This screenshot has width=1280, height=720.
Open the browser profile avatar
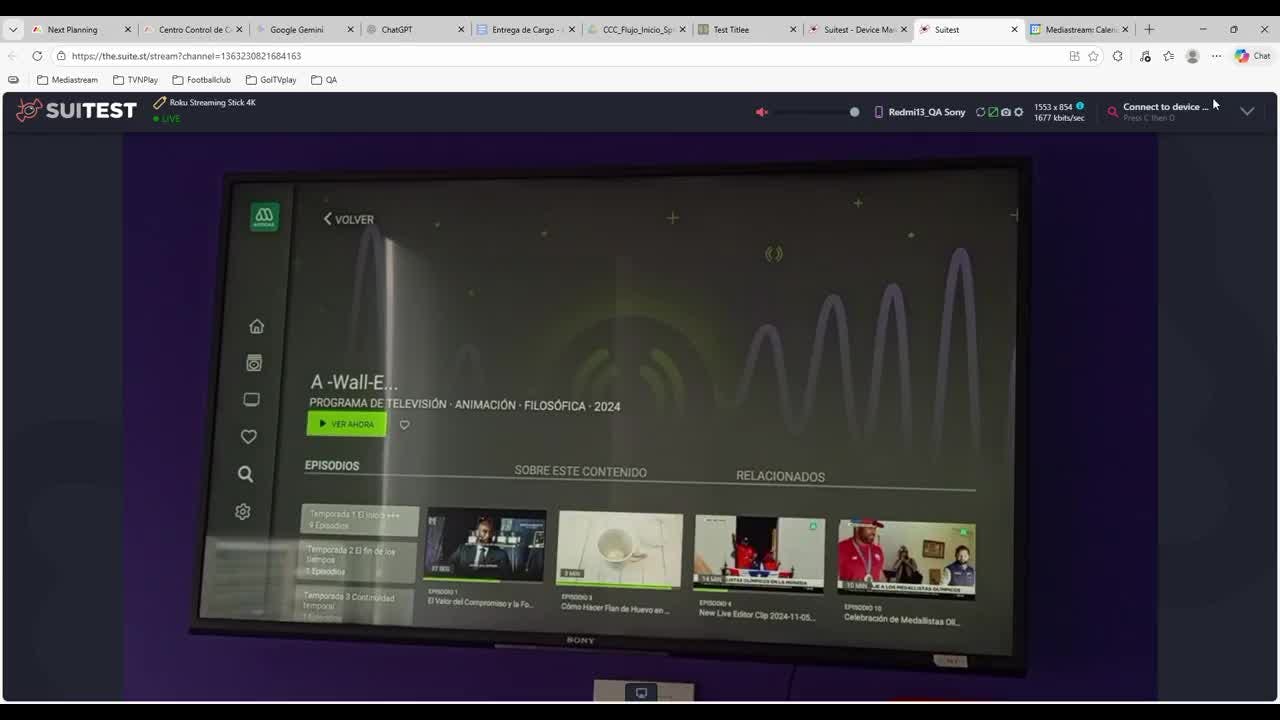(1192, 56)
